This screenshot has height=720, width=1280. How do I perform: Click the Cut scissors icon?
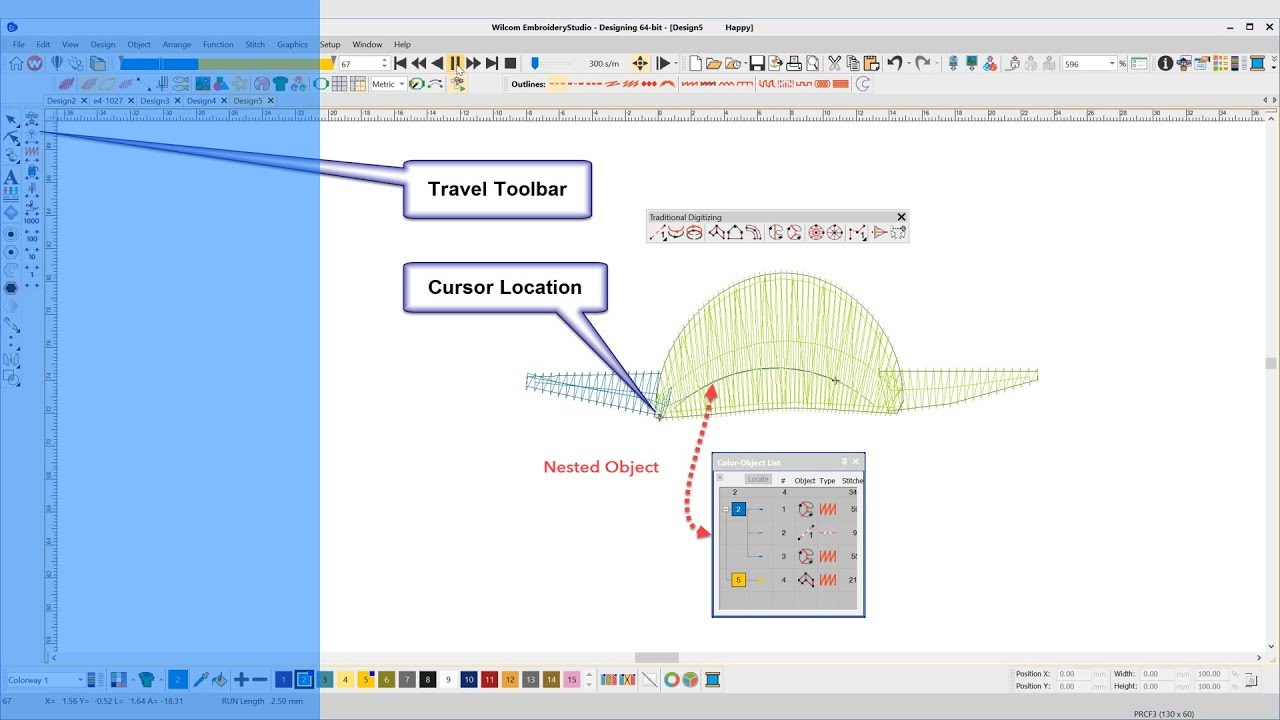click(x=835, y=63)
